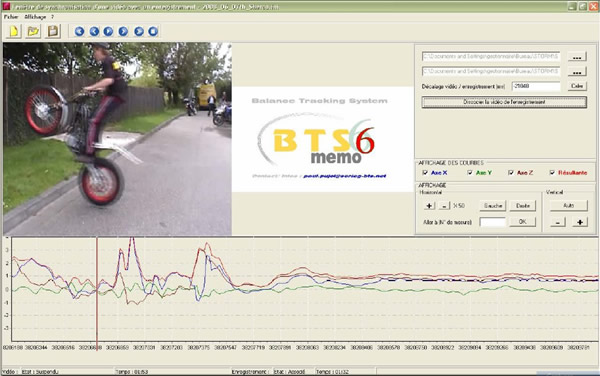Click the new file icon in toolbar
600x376 pixels.
[x=14, y=31]
